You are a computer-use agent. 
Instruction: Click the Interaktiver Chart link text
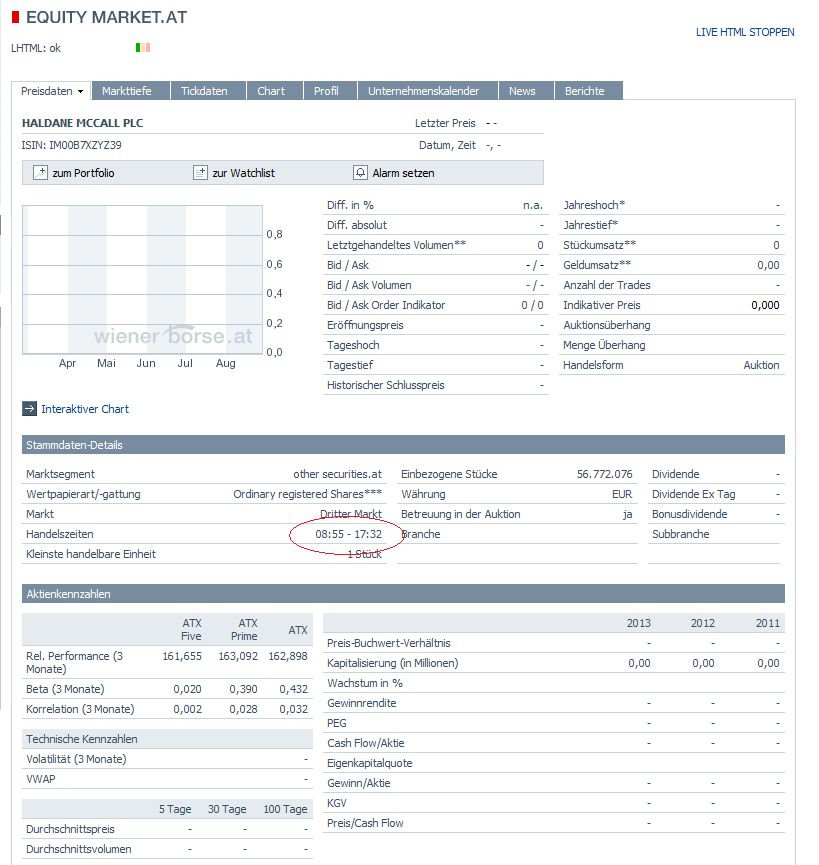[85, 408]
